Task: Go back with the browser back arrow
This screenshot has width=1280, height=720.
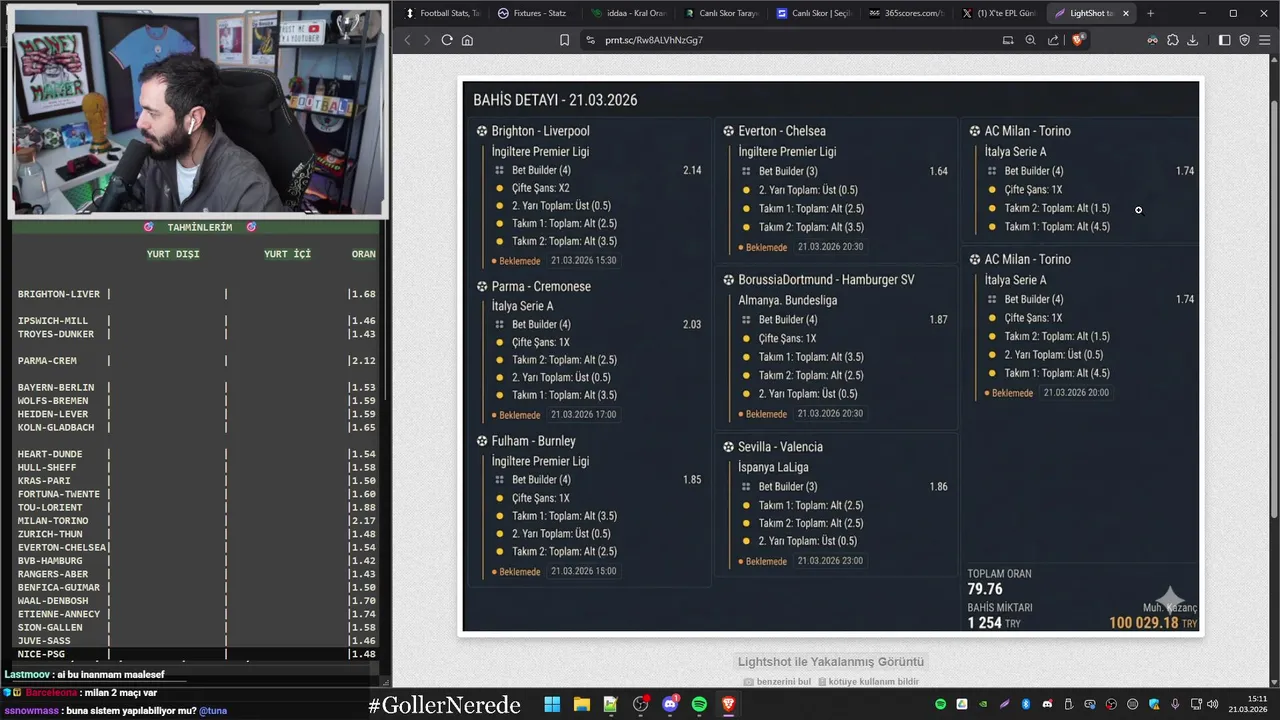Action: pyautogui.click(x=407, y=40)
